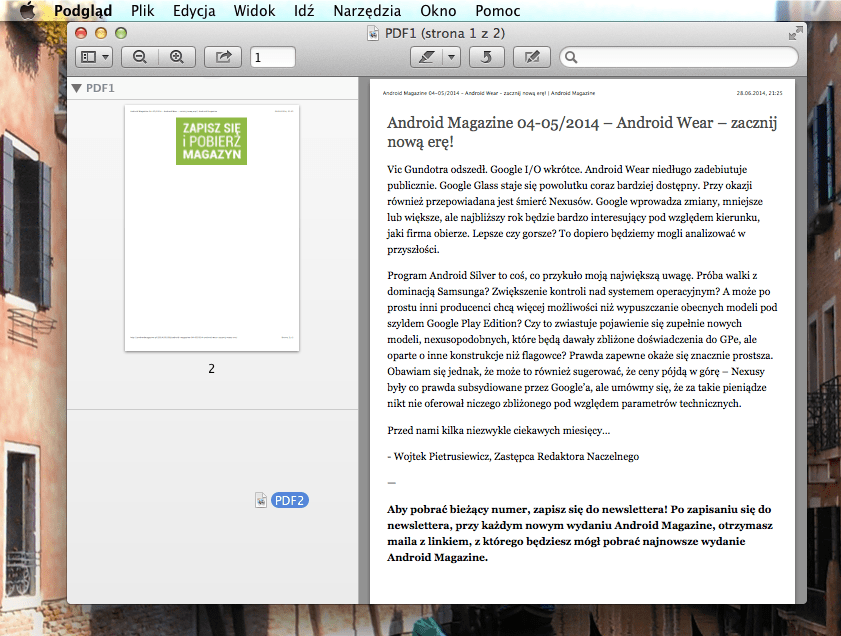The width and height of the screenshot is (841, 636).
Task: Open the sidebar view options dropdown
Action: pyautogui.click(x=94, y=57)
